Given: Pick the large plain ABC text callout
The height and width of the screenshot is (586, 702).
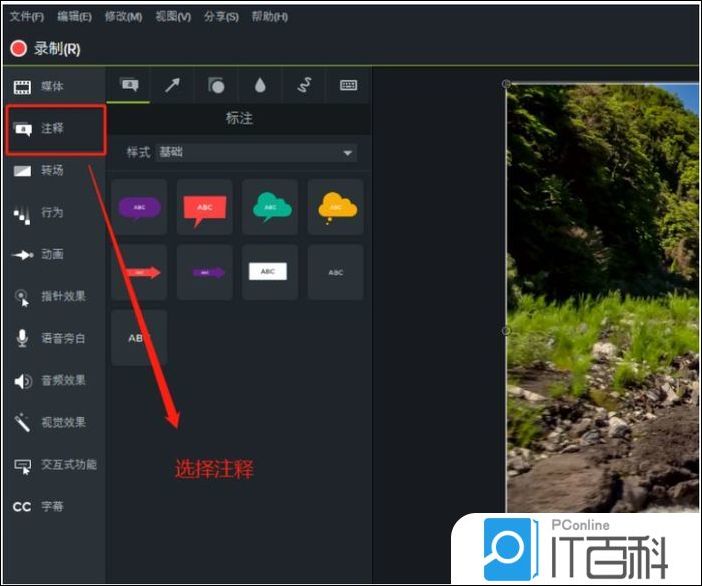Looking at the screenshot, I should tap(139, 338).
